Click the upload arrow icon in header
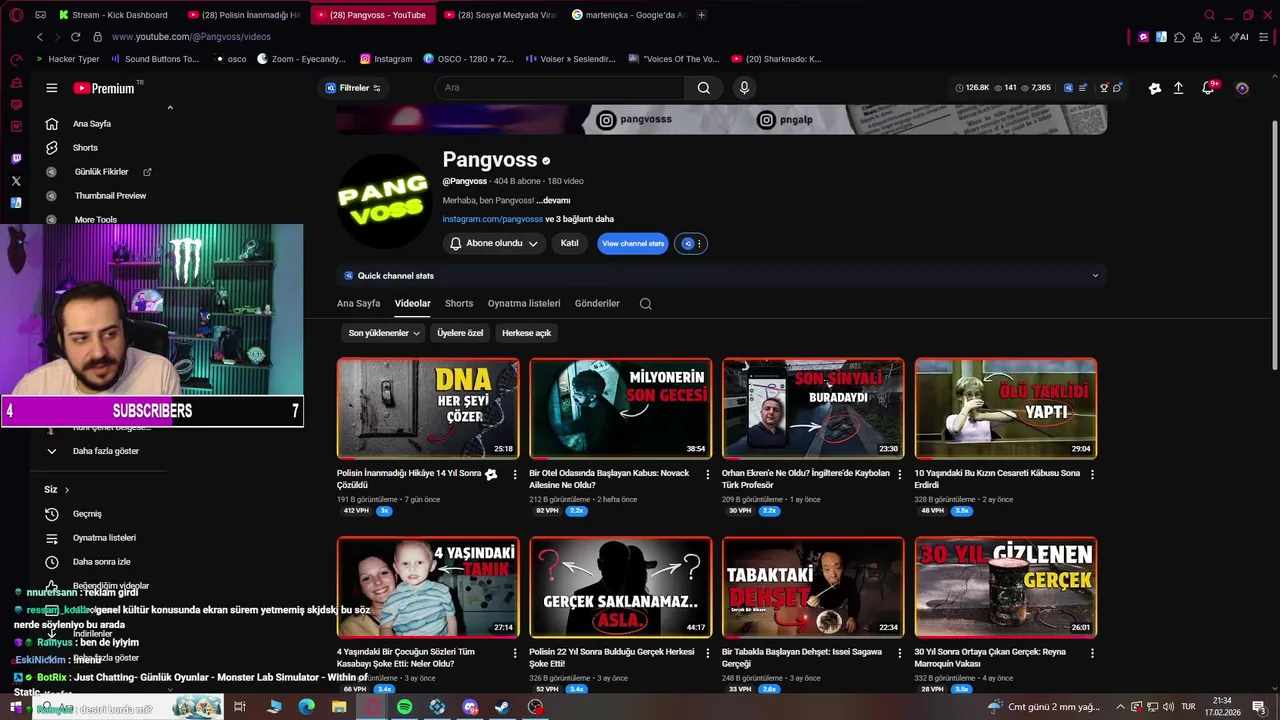The height and width of the screenshot is (720, 1280). coord(1178,88)
